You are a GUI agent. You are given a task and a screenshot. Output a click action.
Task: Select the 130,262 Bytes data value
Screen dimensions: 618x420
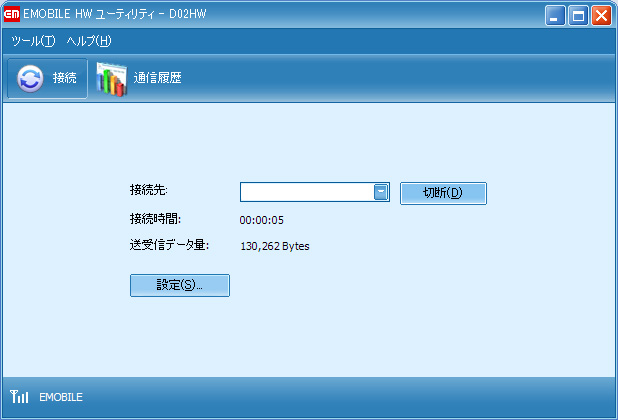[275, 246]
